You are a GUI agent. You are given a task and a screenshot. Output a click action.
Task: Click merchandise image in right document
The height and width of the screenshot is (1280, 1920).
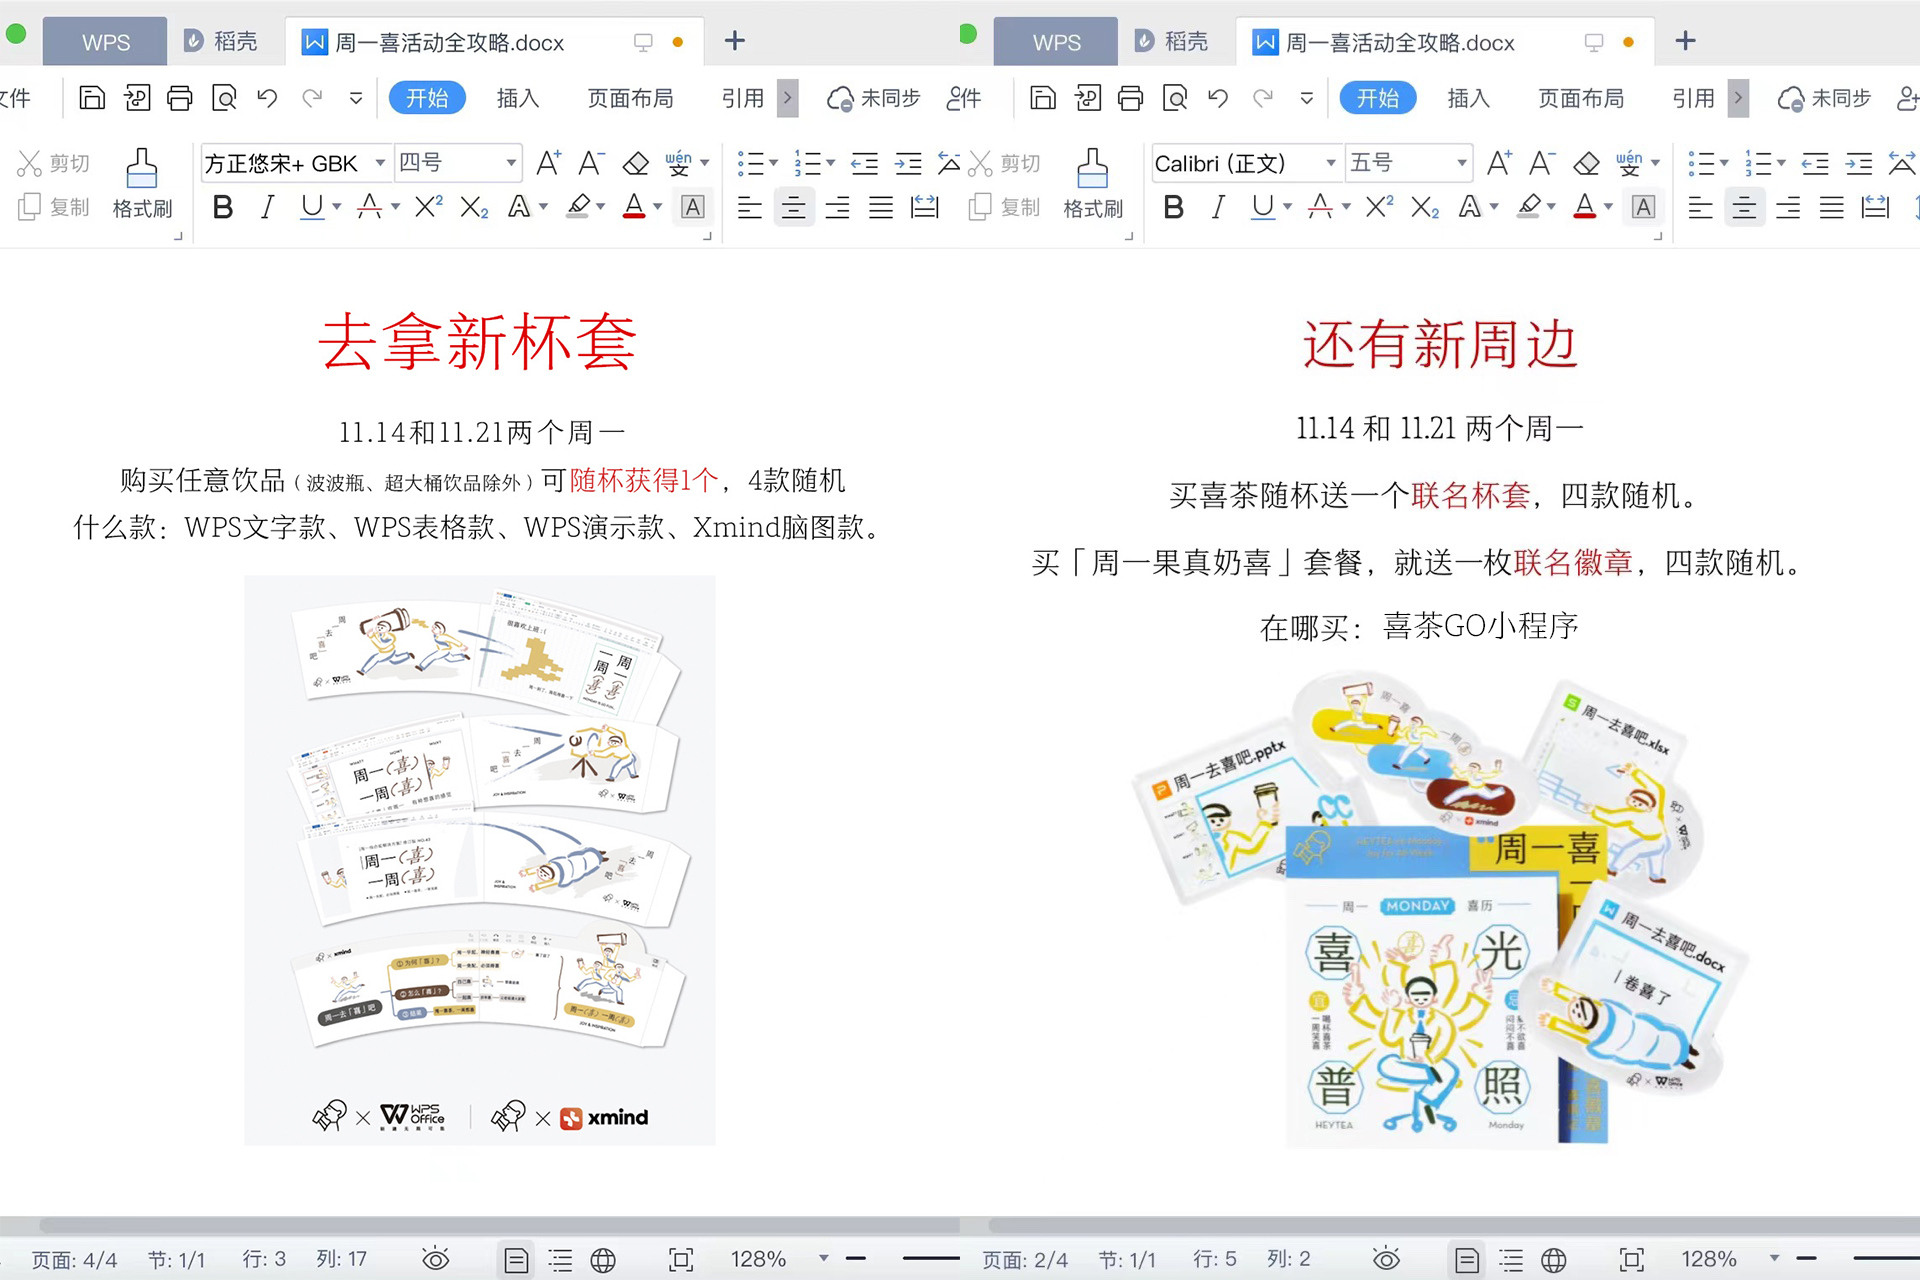pyautogui.click(x=1440, y=910)
